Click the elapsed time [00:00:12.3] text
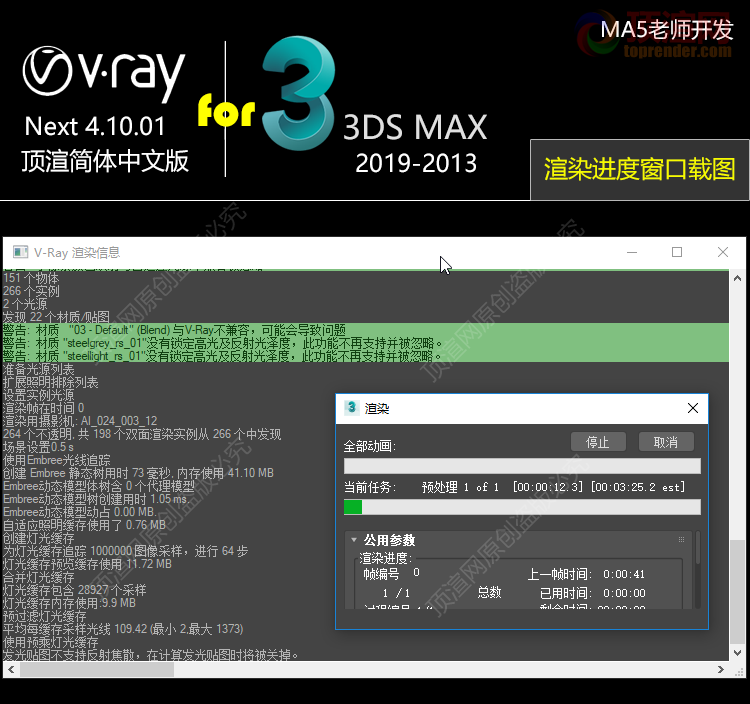Image resolution: width=750 pixels, height=704 pixels. pos(548,487)
